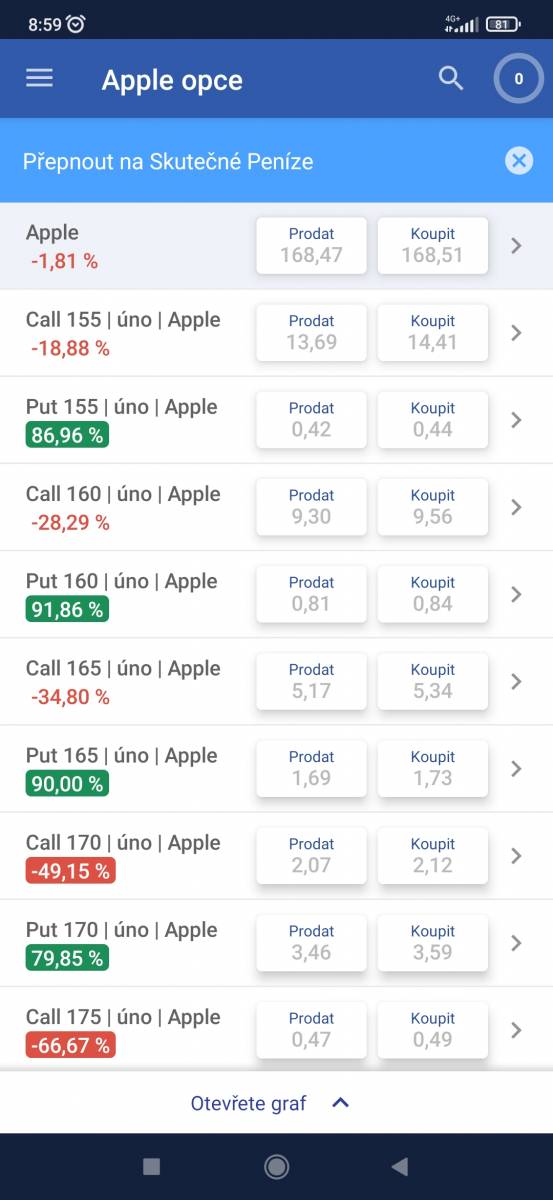Image resolution: width=553 pixels, height=1200 pixels.
Task: Tap Prodat 5,17 on Call 165
Action: pyautogui.click(x=311, y=681)
